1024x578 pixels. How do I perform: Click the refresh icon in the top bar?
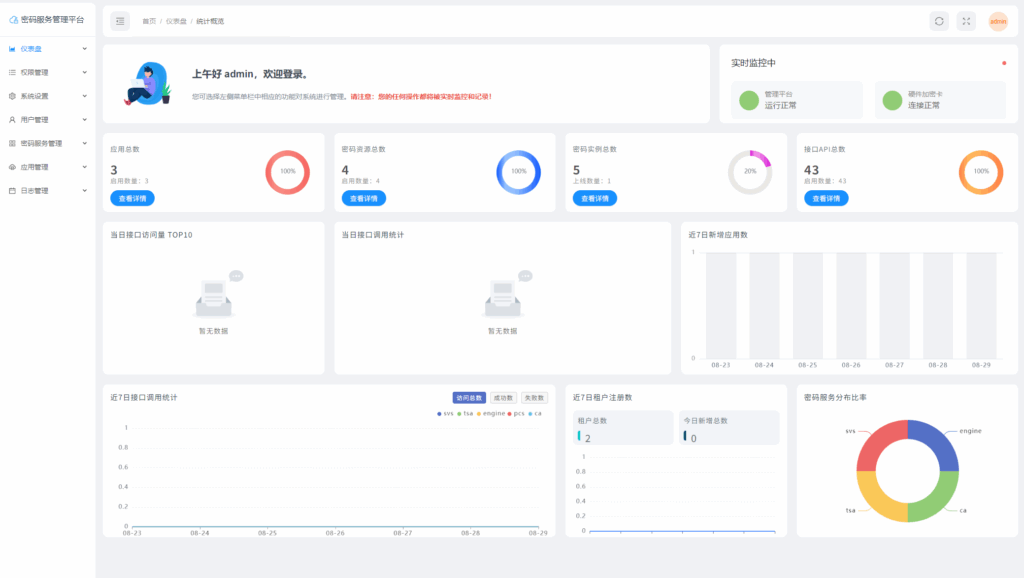coord(939,21)
